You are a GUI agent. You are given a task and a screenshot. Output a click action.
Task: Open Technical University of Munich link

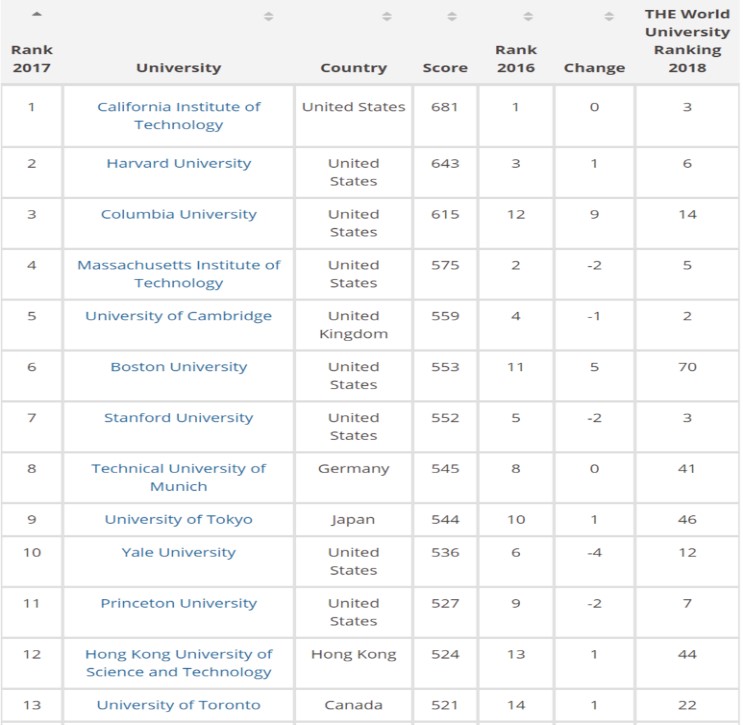tap(179, 477)
